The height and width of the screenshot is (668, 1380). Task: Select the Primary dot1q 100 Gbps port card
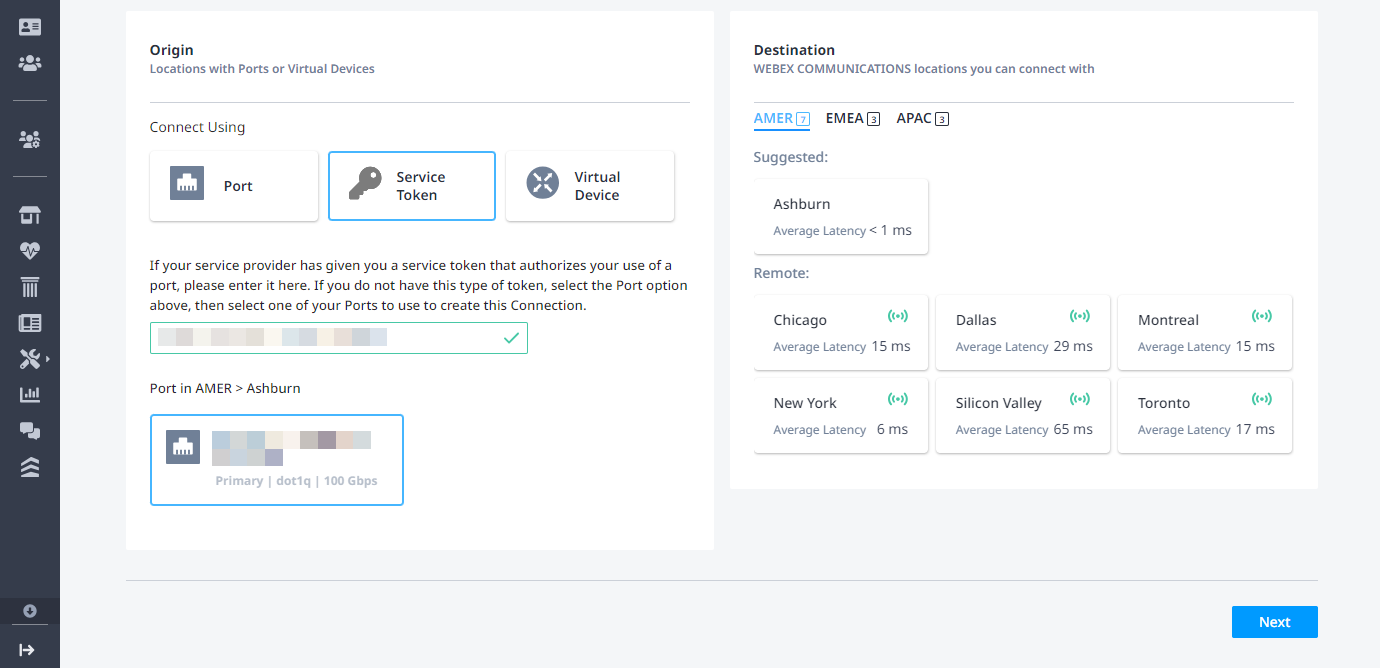[277, 460]
